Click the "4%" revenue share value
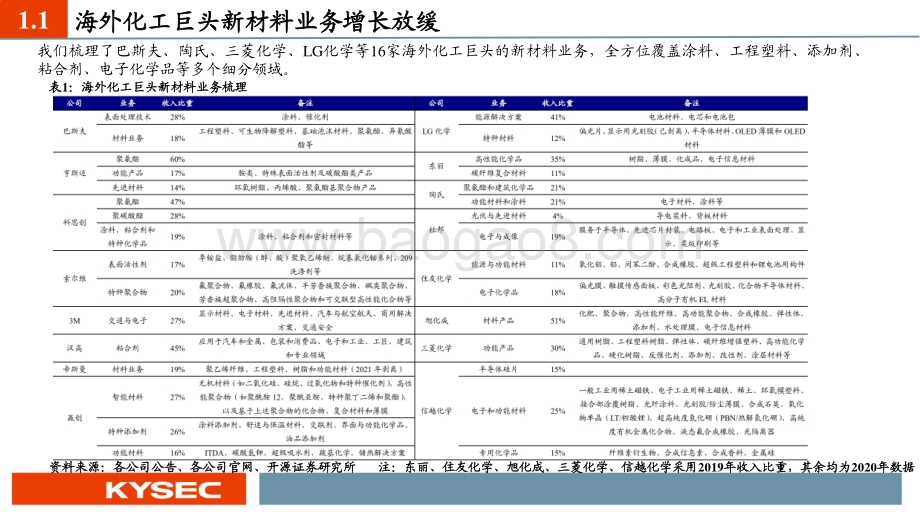Image resolution: width=920 pixels, height=518 pixels. [x=557, y=216]
